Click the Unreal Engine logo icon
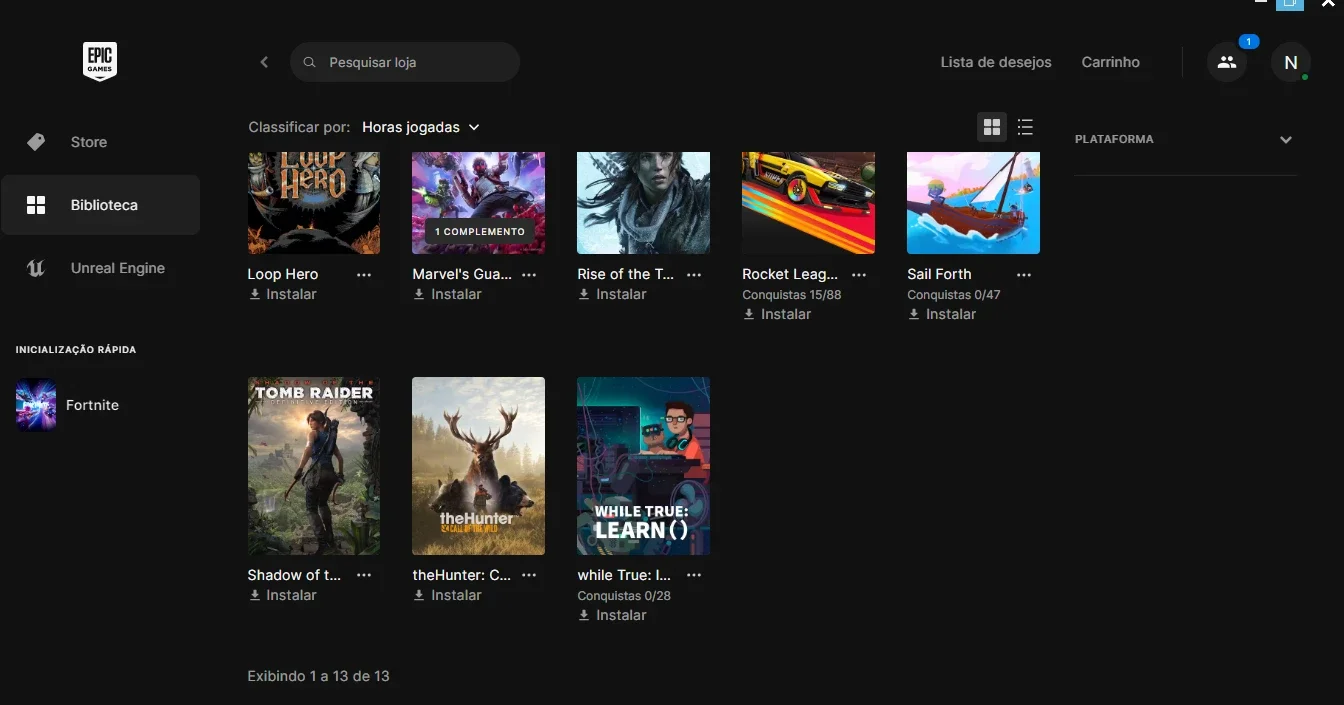Image resolution: width=1344 pixels, height=705 pixels. tap(36, 268)
